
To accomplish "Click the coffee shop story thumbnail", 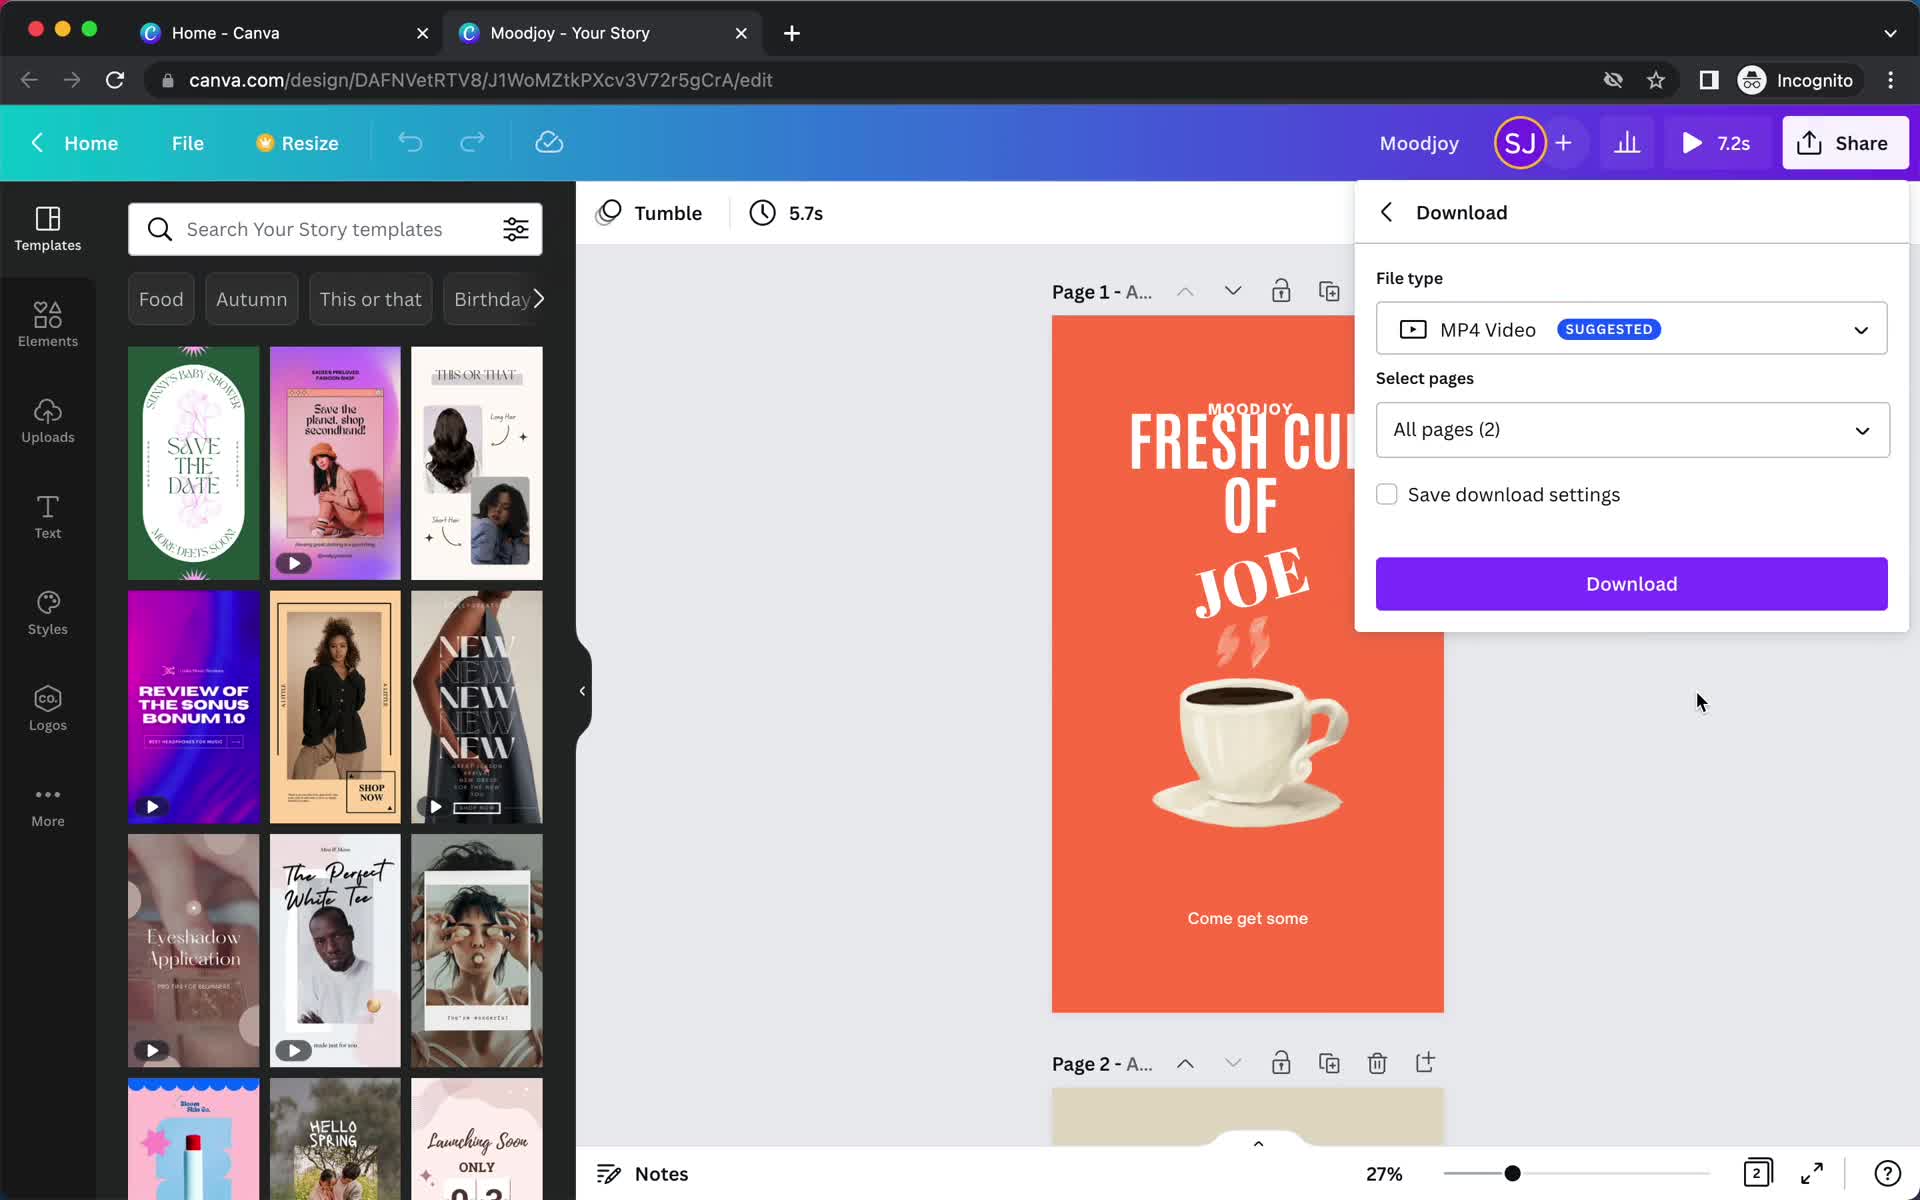I will tap(1244, 664).
